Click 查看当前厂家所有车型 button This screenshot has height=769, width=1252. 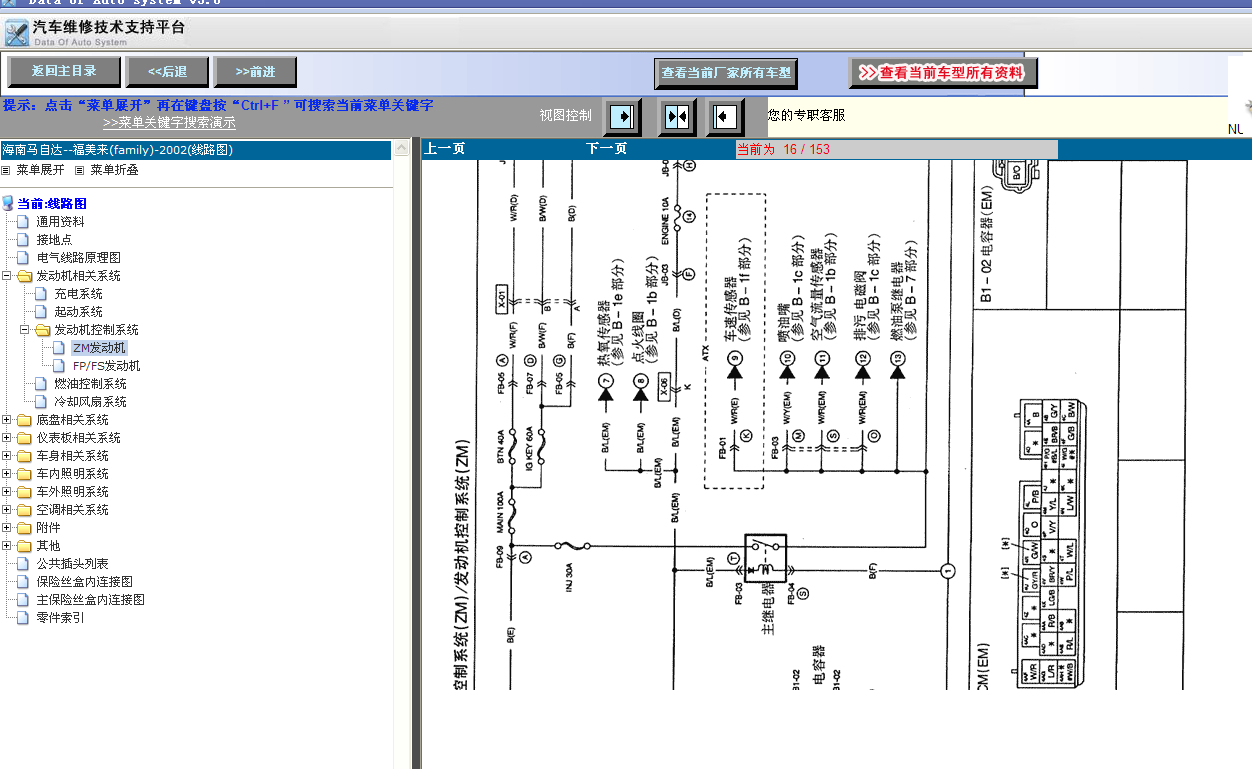click(x=726, y=73)
